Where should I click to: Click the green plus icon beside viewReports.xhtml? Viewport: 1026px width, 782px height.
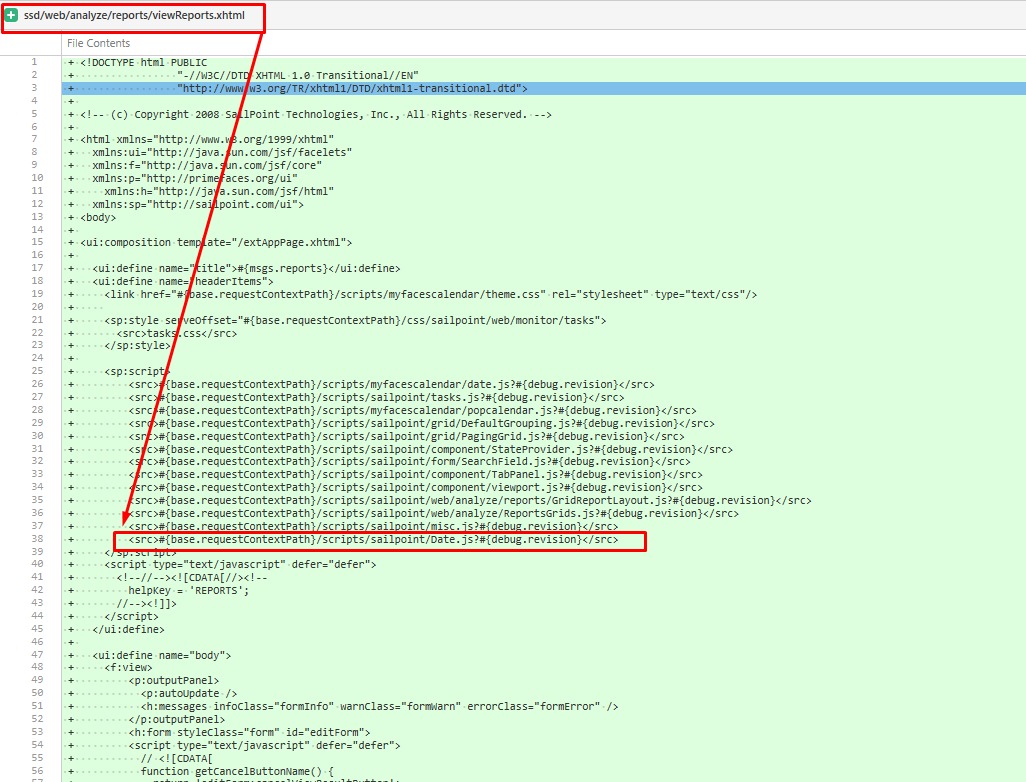click(x=11, y=15)
